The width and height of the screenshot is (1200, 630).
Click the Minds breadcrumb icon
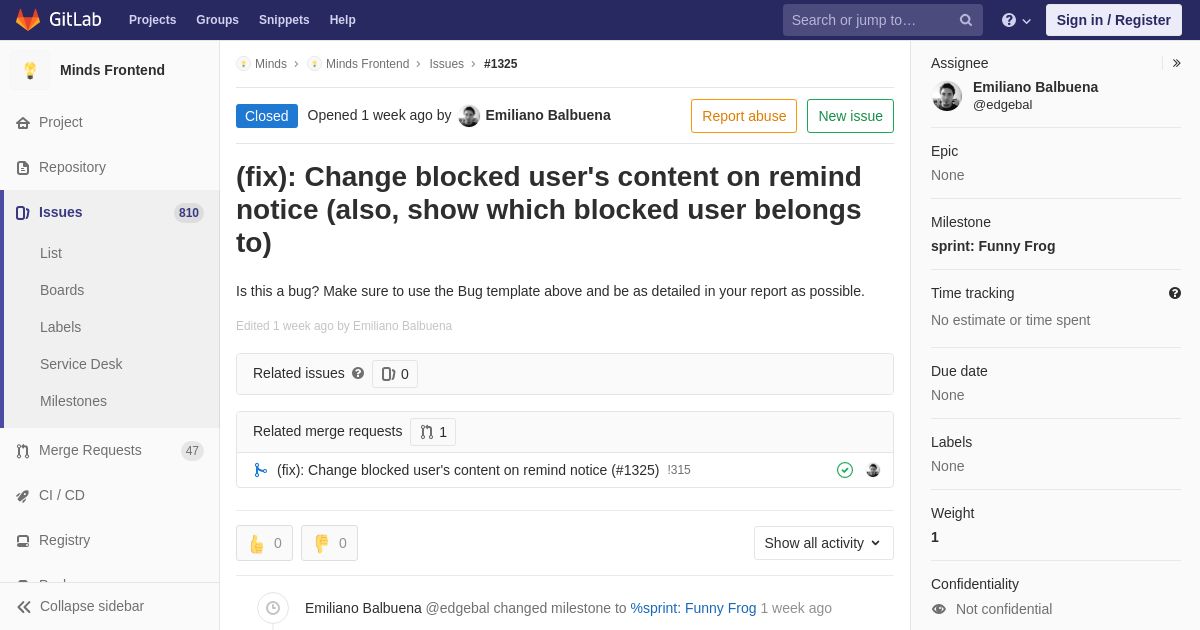243,64
